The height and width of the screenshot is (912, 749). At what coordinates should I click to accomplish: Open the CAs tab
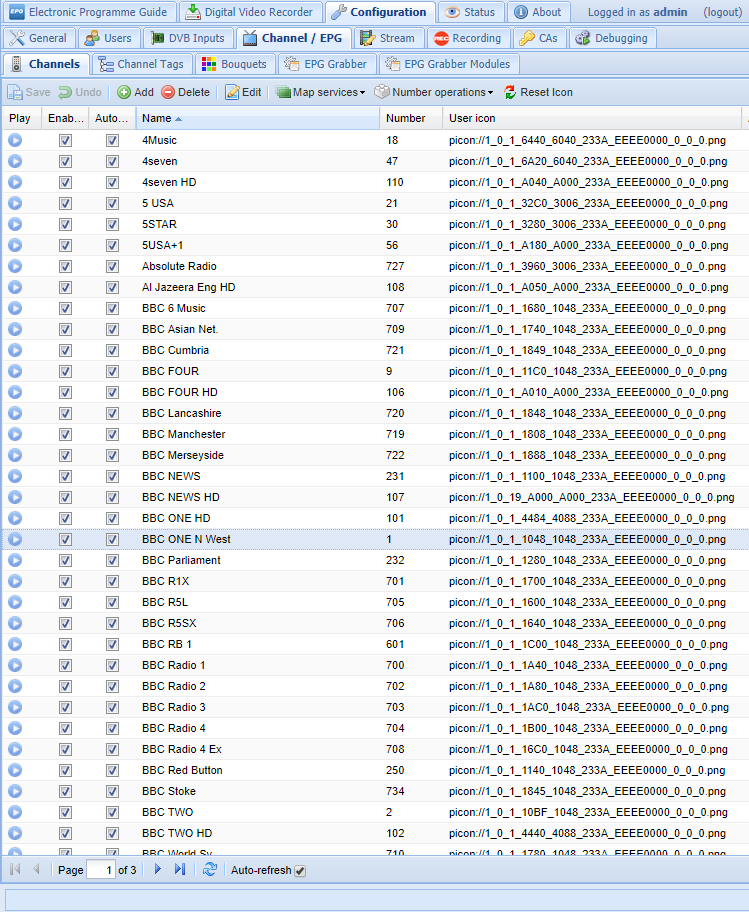point(538,38)
